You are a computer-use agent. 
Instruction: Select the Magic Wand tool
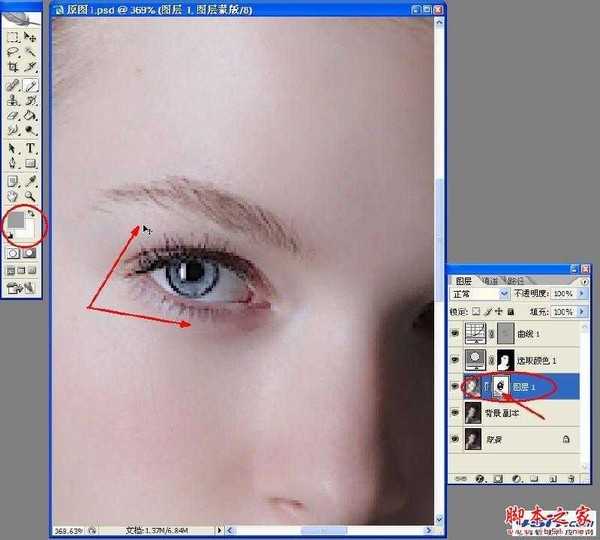[x=30, y=52]
